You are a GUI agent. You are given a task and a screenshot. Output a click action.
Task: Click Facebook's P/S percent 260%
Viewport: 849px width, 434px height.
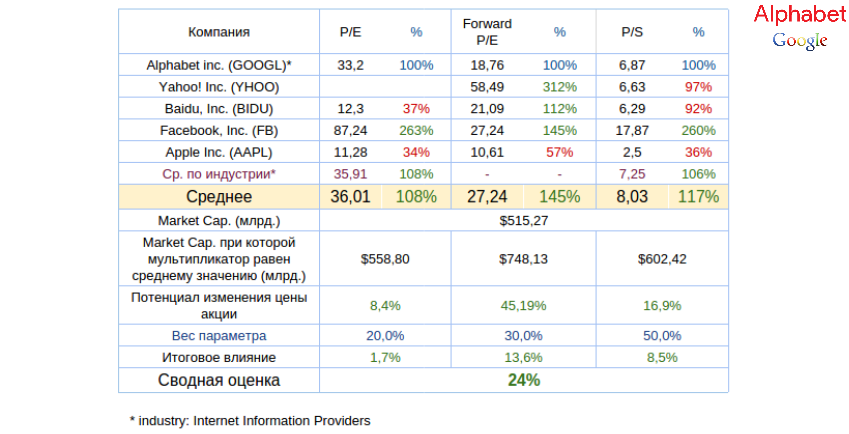pyautogui.click(x=698, y=130)
